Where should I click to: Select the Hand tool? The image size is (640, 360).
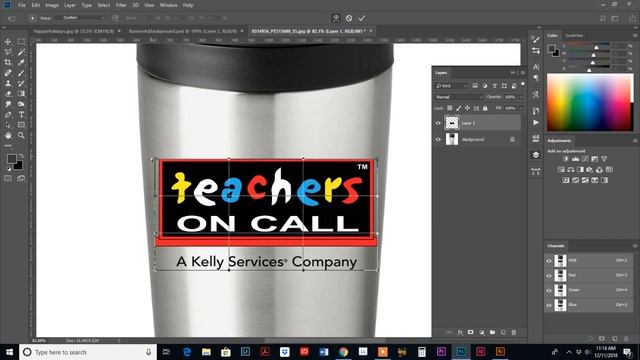(x=8, y=136)
